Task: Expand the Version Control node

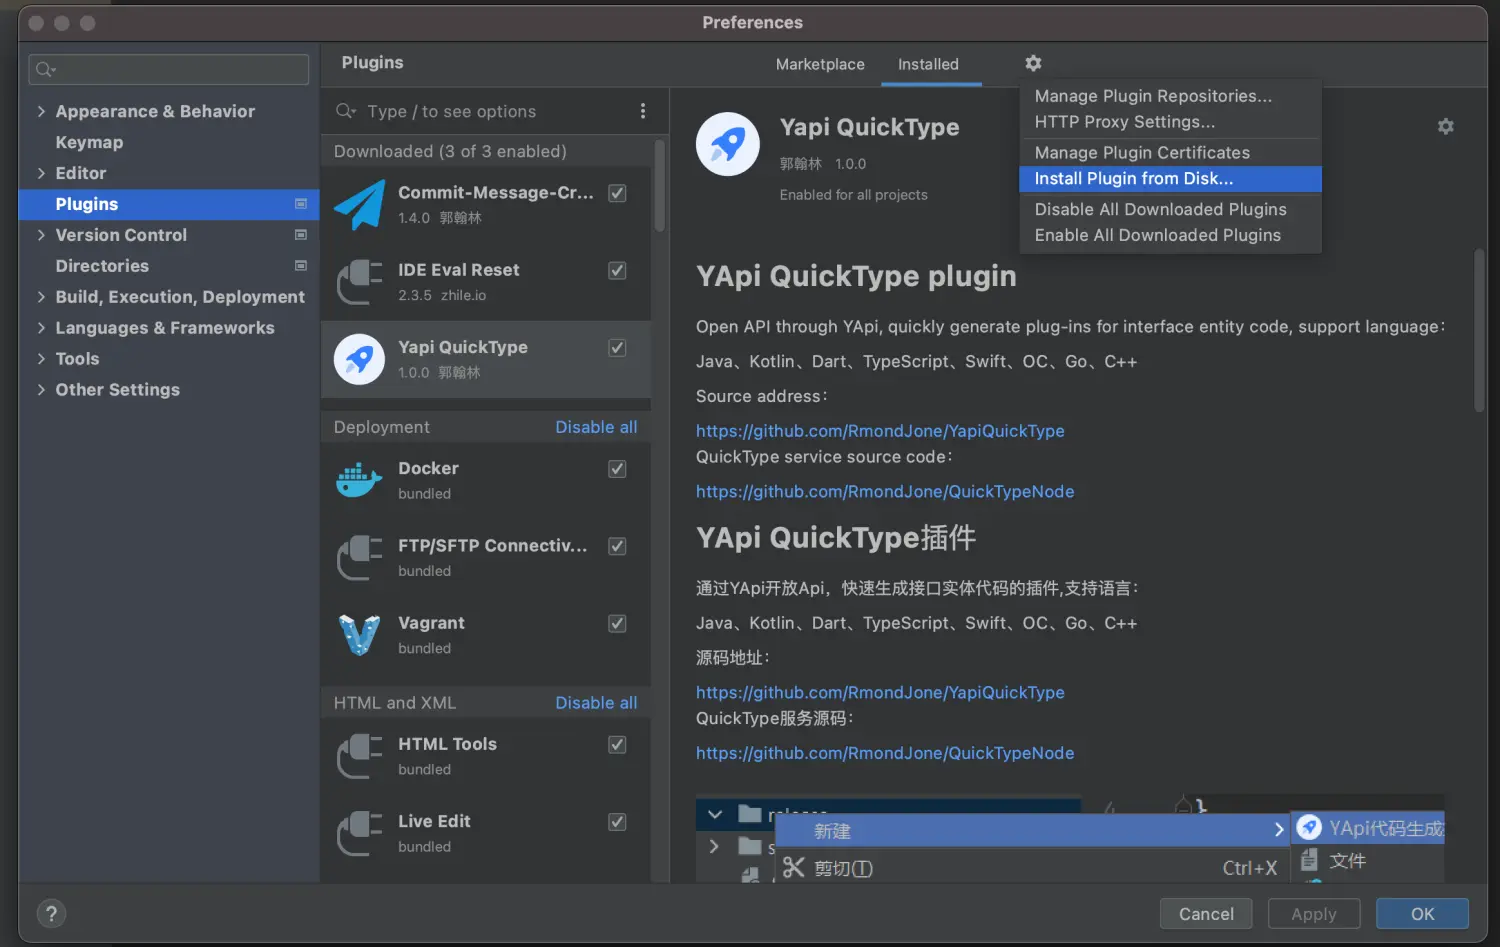Action: coord(41,235)
